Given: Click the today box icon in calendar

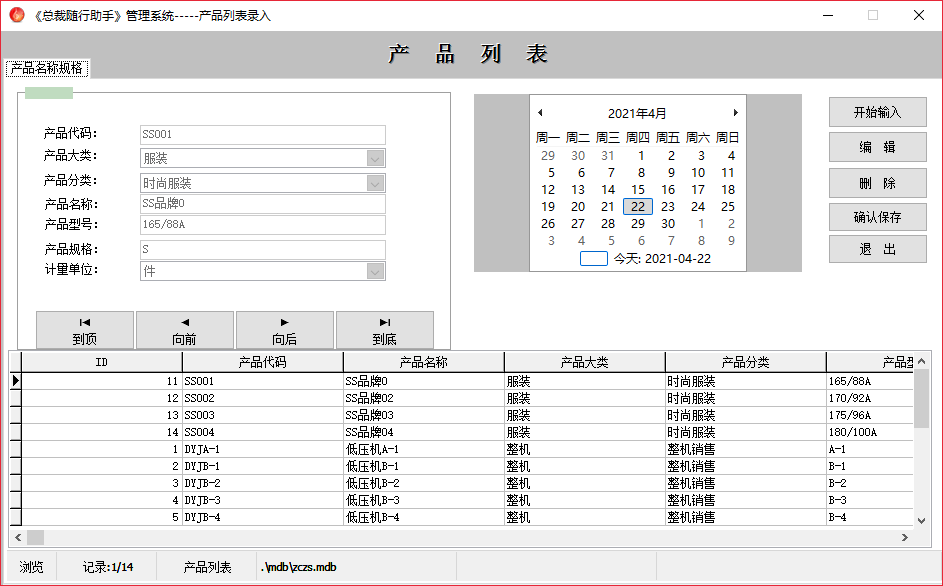Looking at the screenshot, I should [594, 259].
